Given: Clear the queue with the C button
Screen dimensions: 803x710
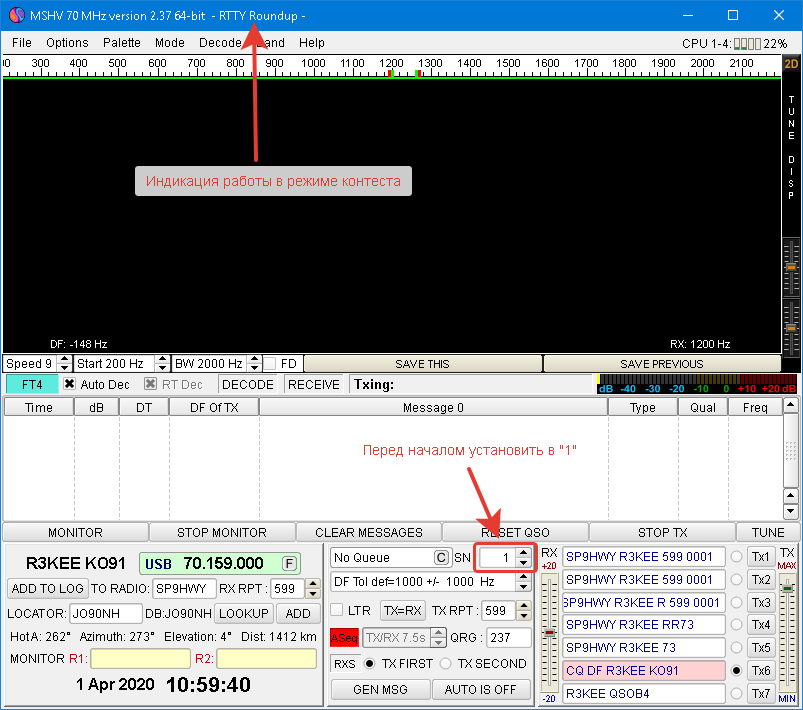Looking at the screenshot, I should (440, 557).
